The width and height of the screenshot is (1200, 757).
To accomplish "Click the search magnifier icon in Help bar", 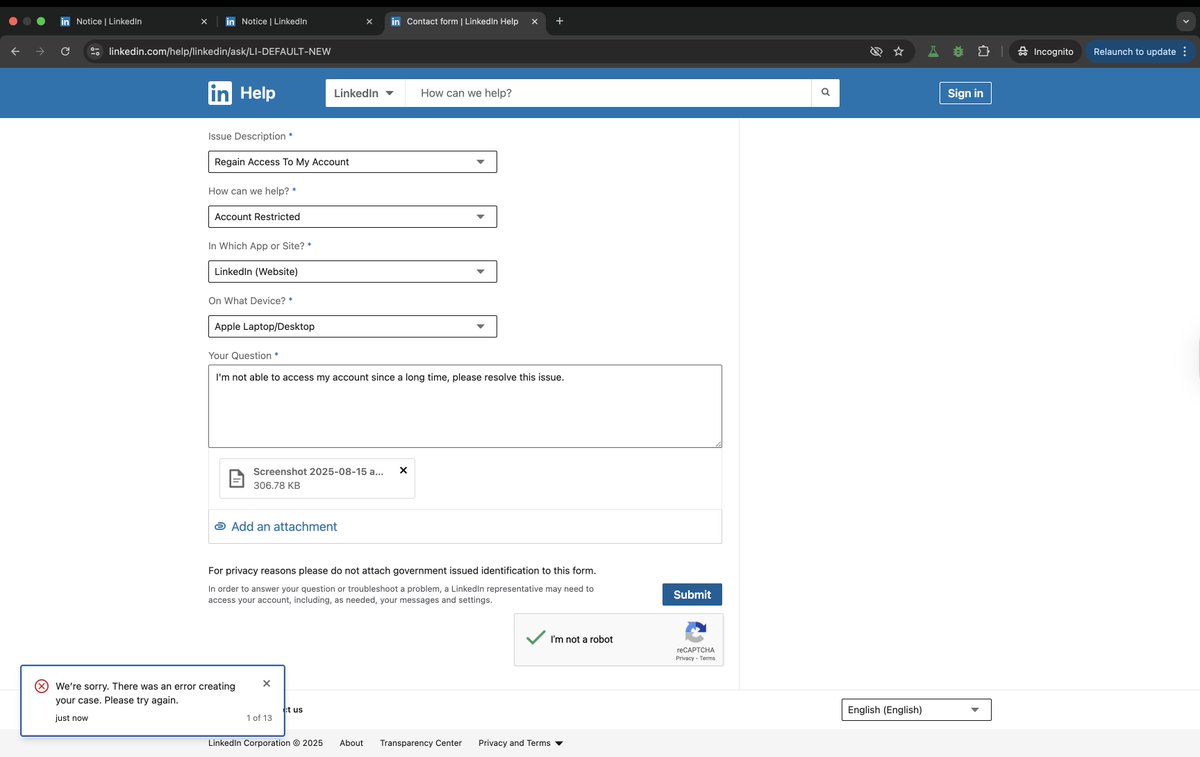I will (x=825, y=93).
